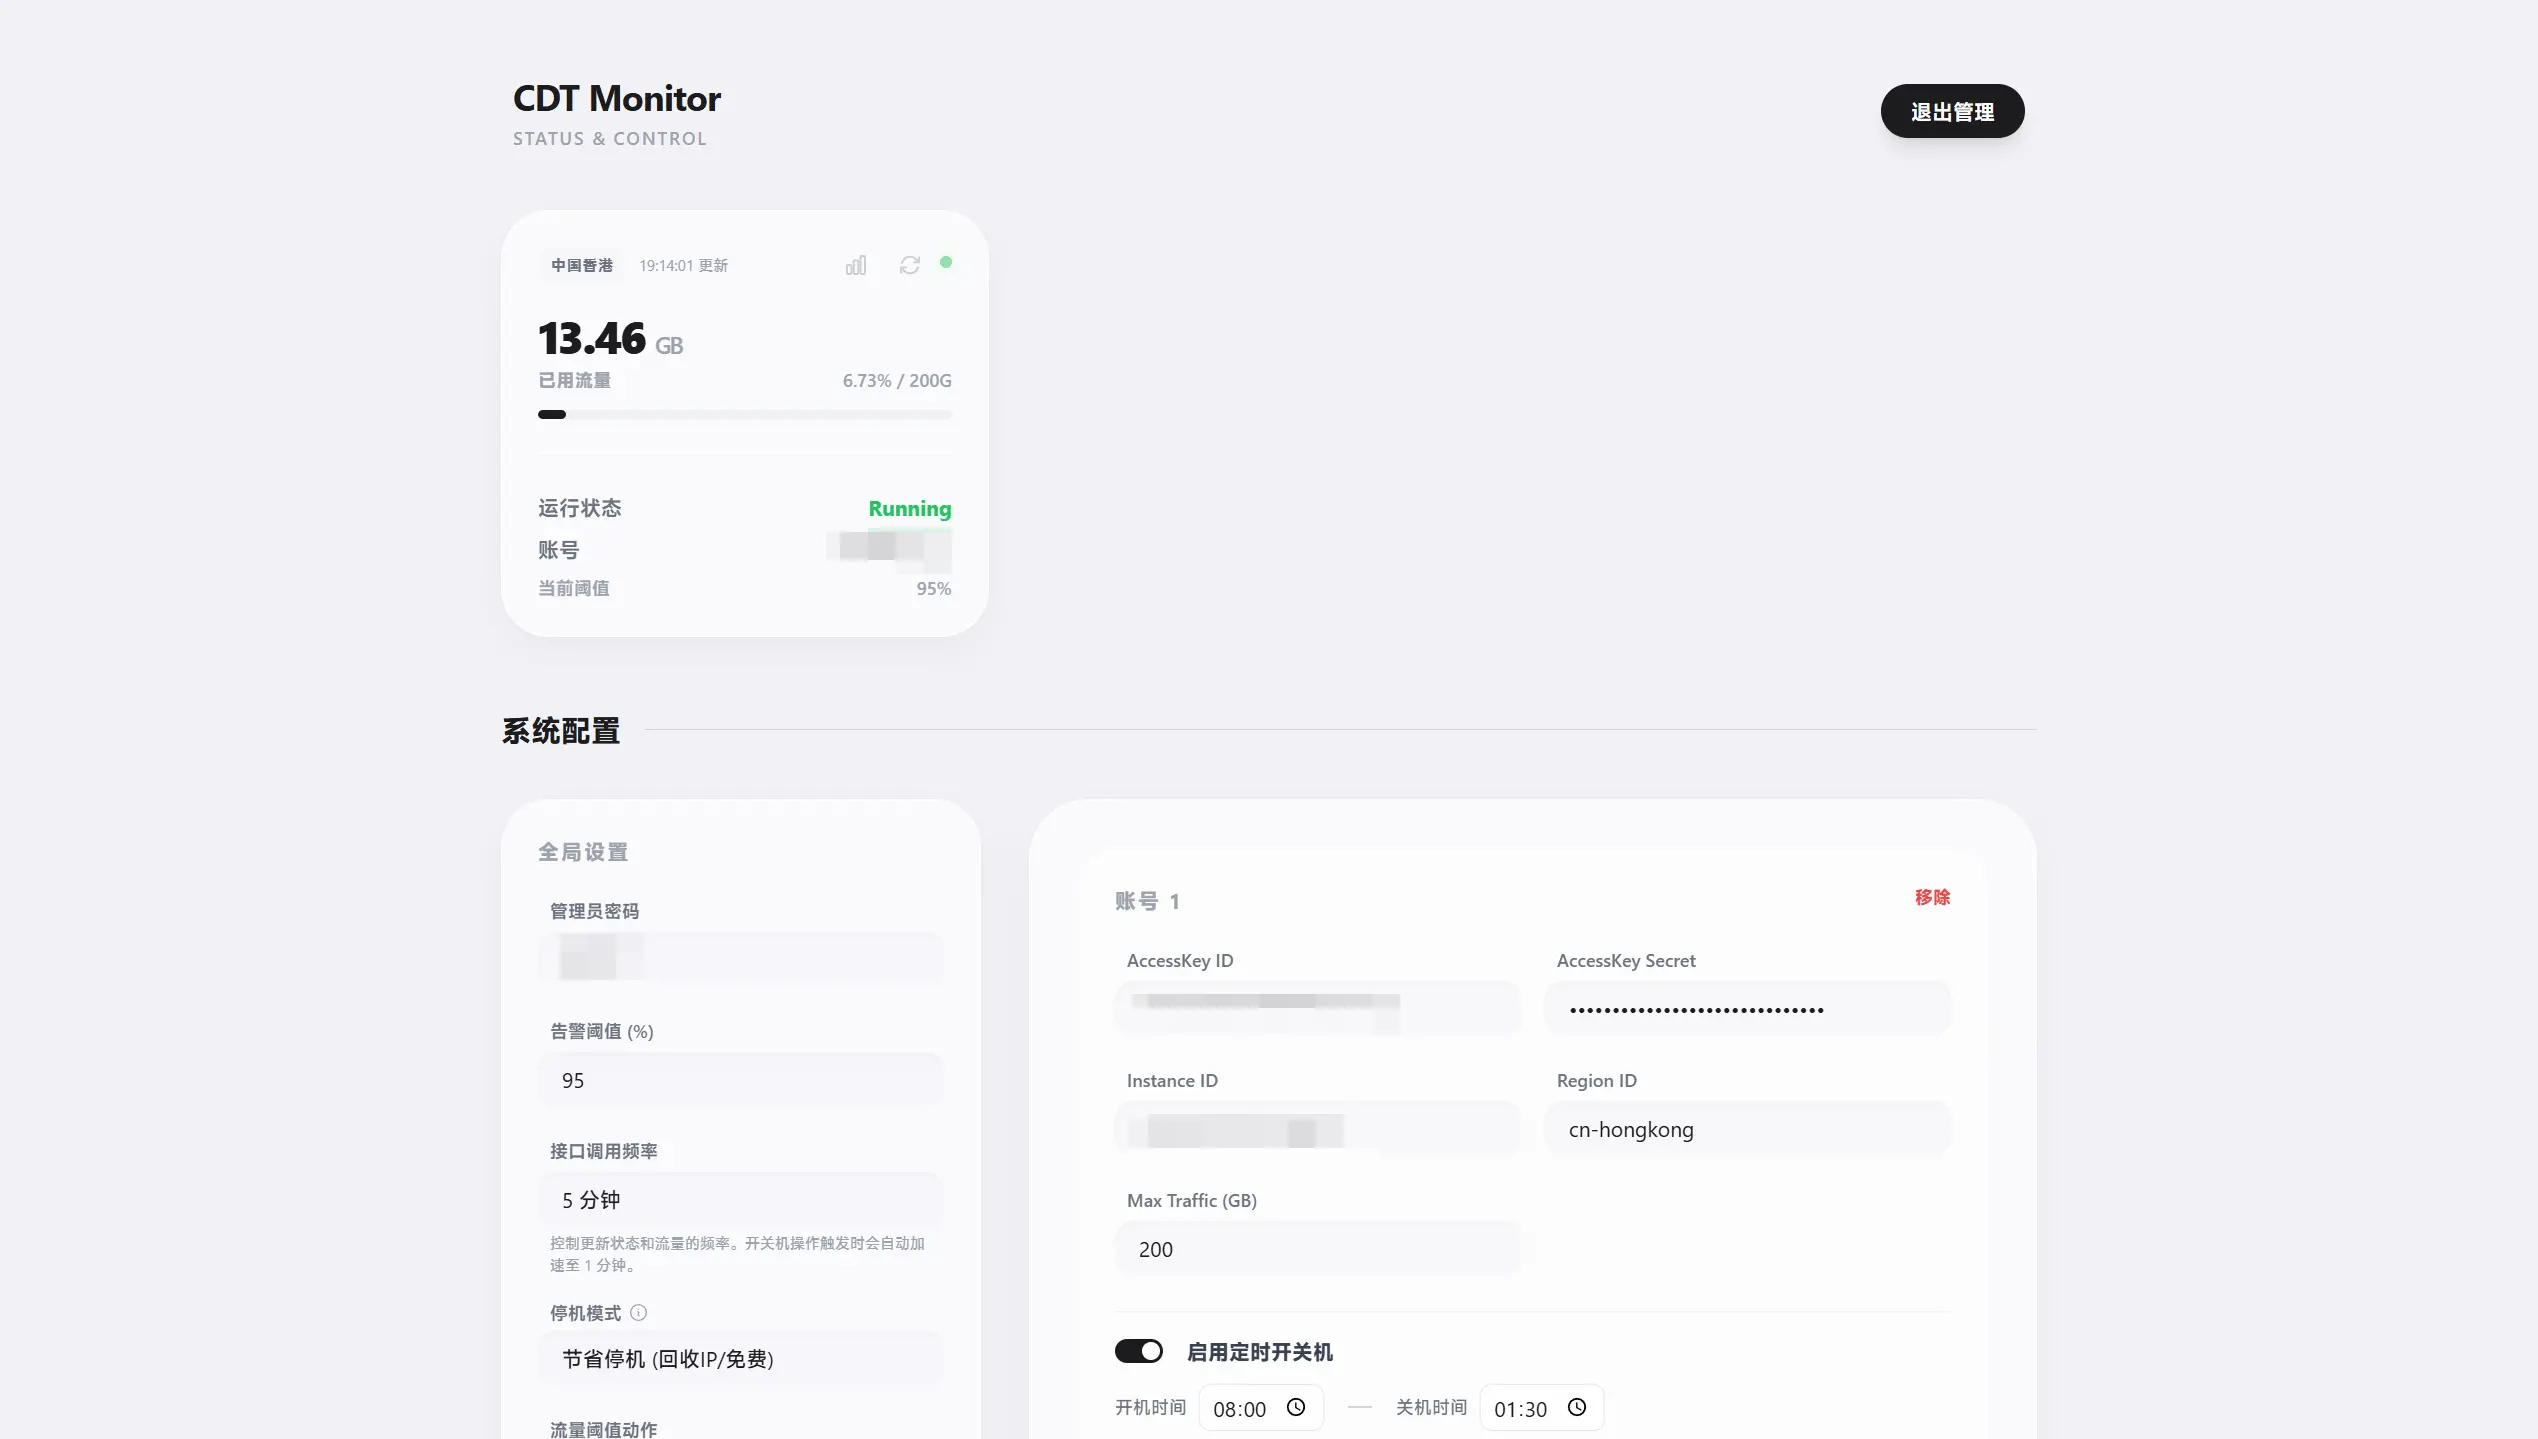Click the refresh icon to update traffic data

click(909, 264)
